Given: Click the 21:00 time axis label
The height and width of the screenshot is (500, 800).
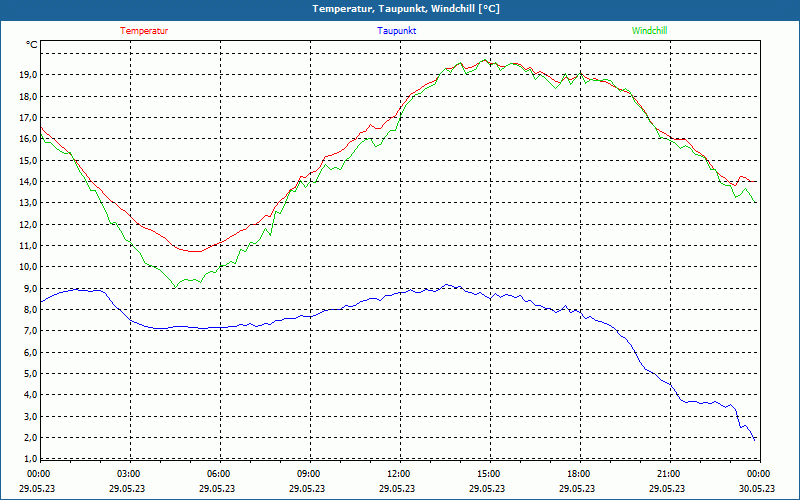Looking at the screenshot, I should click(x=668, y=474).
